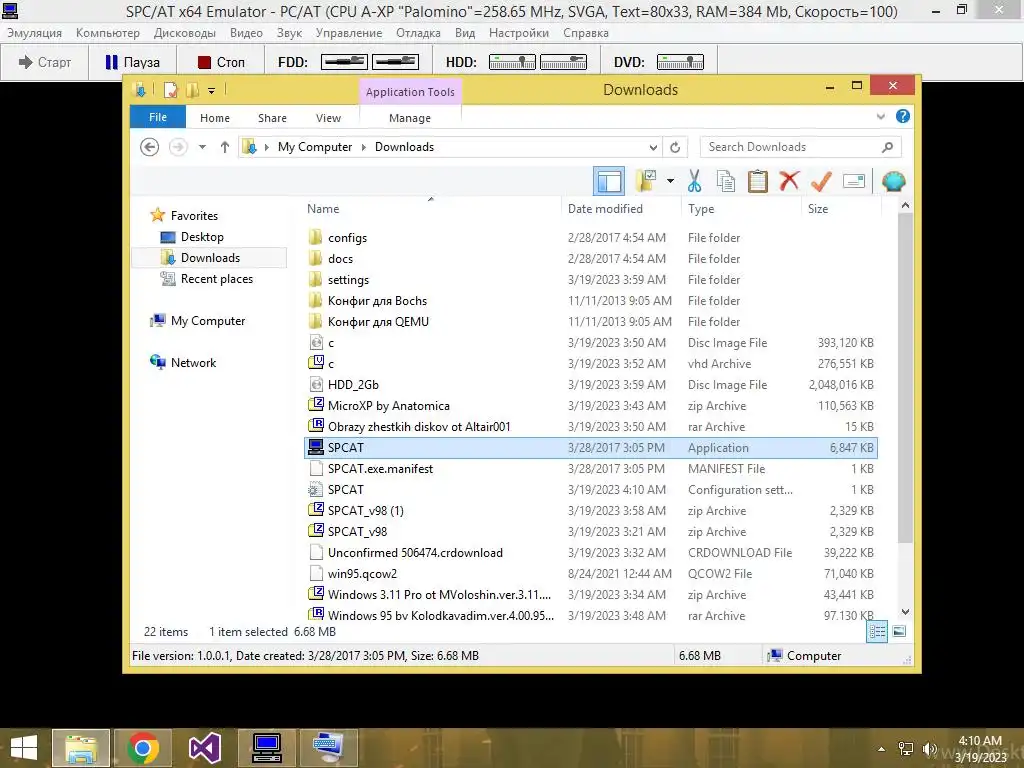
Task: Open the Отладка menu
Action: [418, 33]
